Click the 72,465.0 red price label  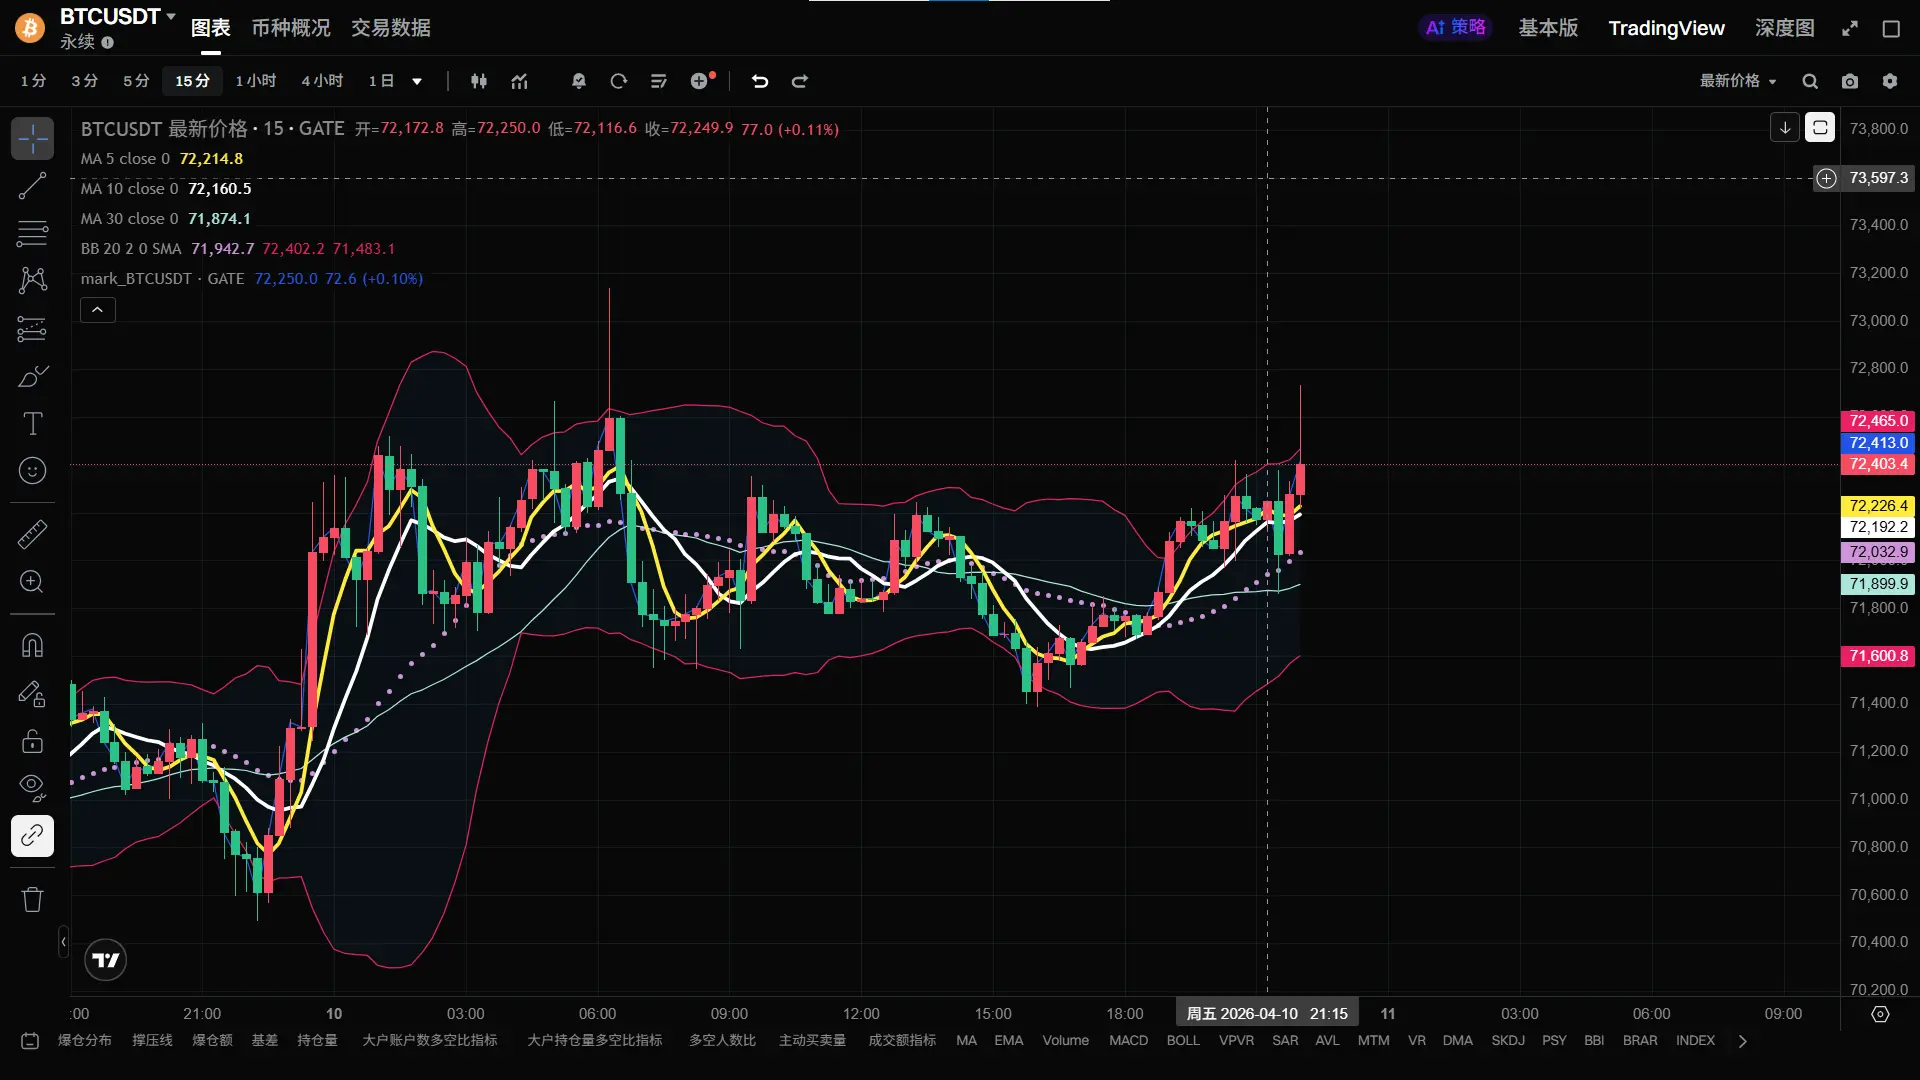click(1877, 420)
